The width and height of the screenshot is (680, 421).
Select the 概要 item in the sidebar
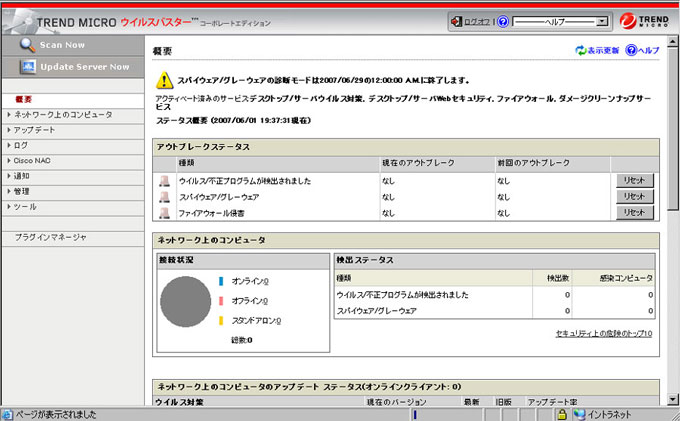coord(25,100)
